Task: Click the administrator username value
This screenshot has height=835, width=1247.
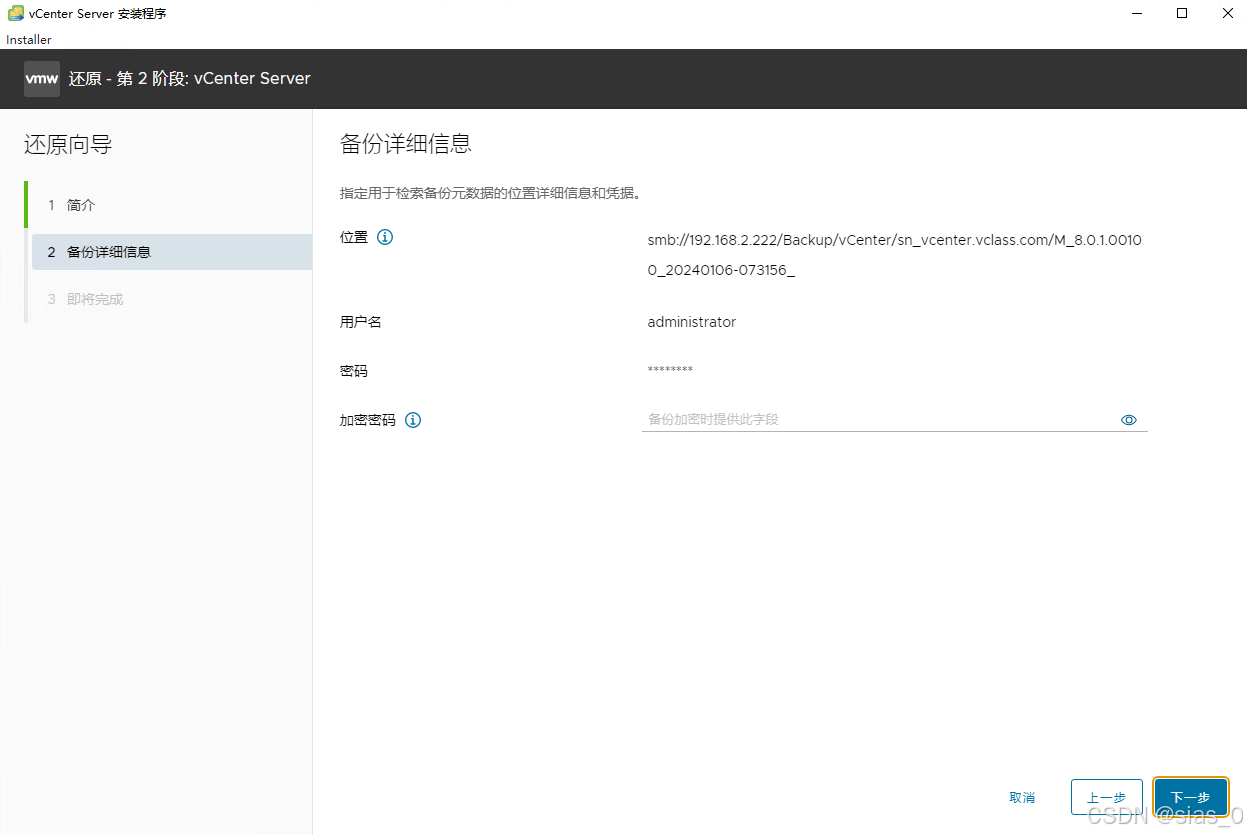Action: click(692, 322)
